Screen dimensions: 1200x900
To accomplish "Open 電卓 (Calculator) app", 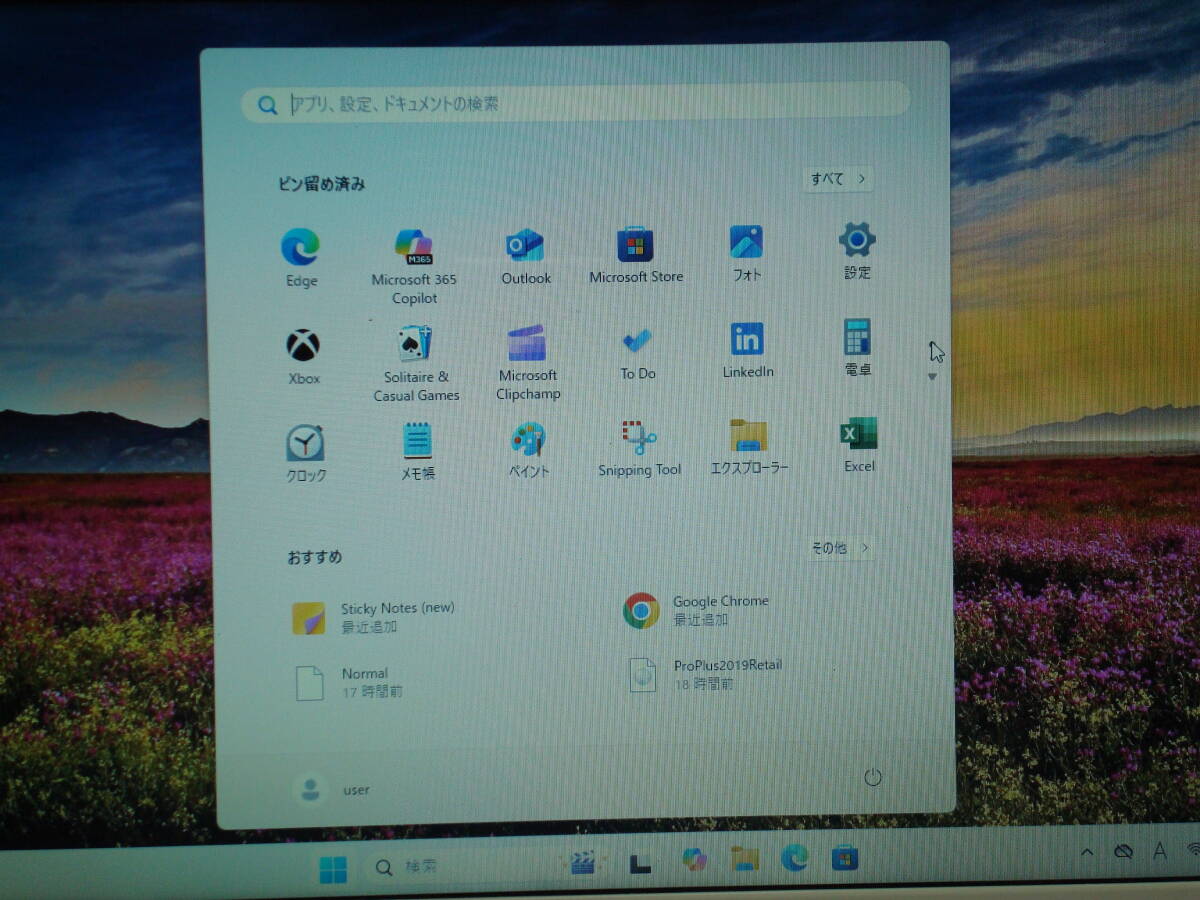I will (x=858, y=348).
